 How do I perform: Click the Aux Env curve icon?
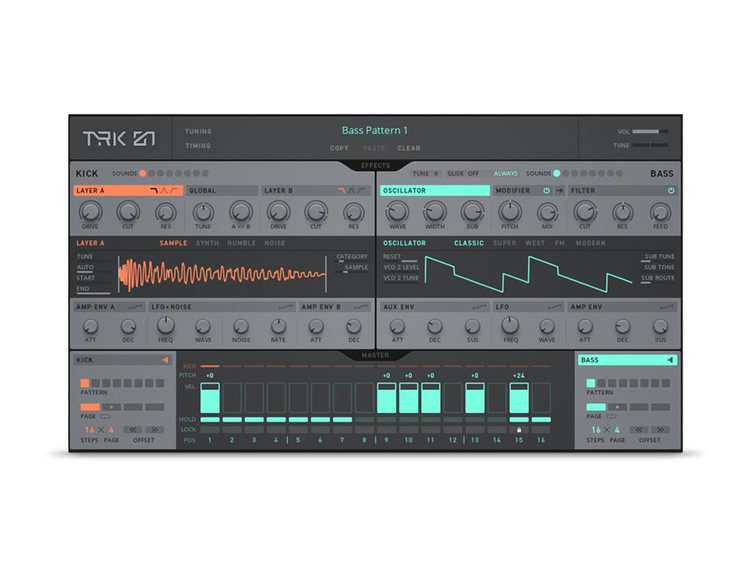[480, 307]
